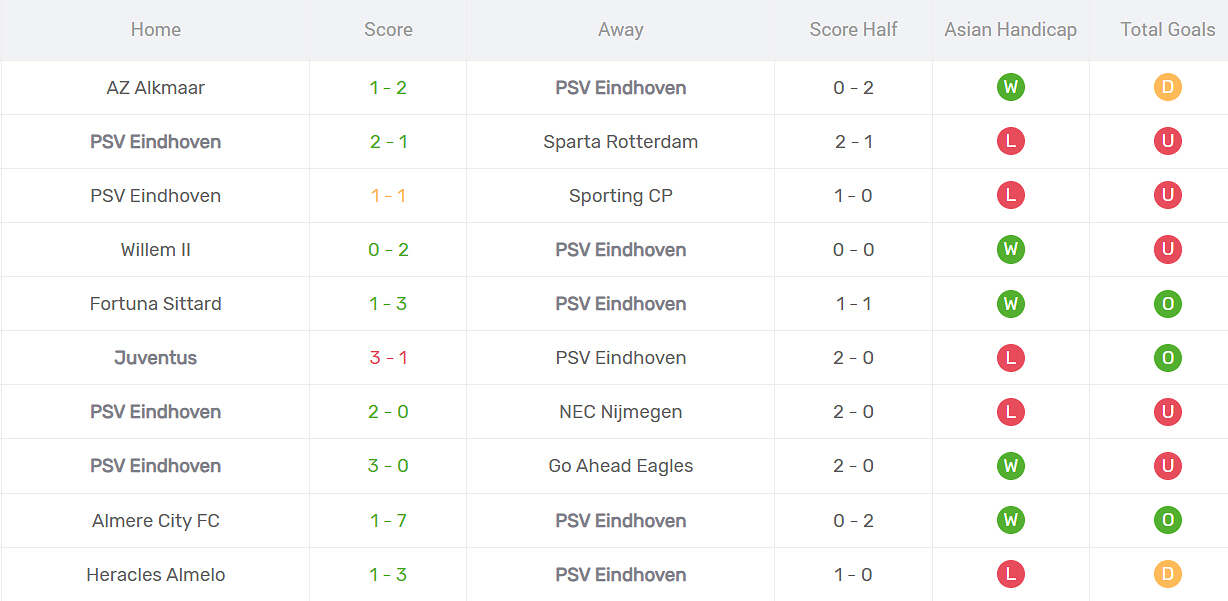Click the Home column header
The width and height of the screenshot is (1228, 601).
pyautogui.click(x=156, y=29)
